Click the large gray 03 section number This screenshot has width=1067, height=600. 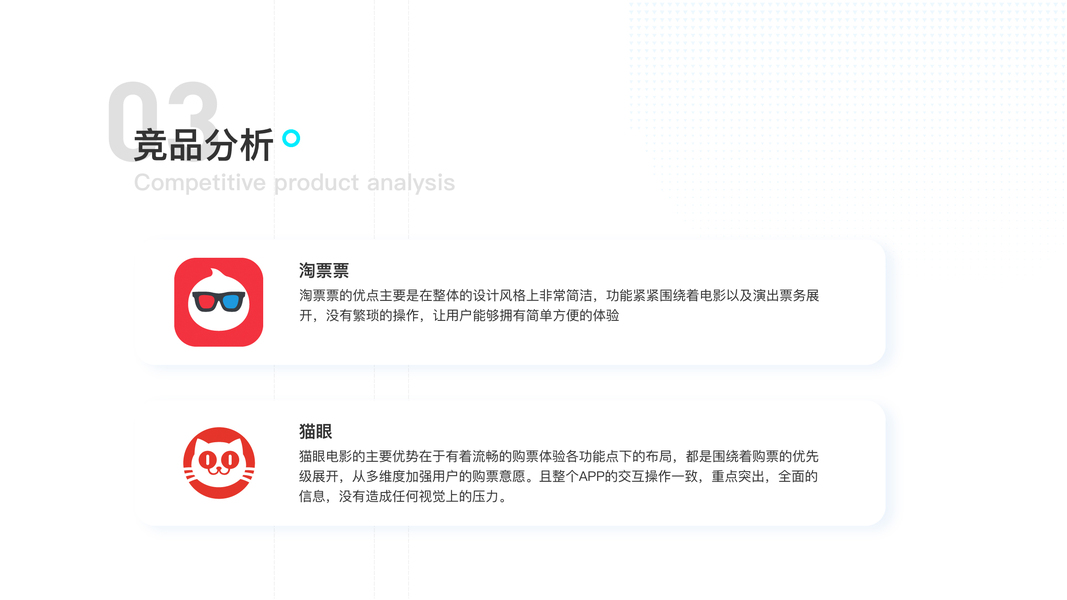click(x=163, y=121)
